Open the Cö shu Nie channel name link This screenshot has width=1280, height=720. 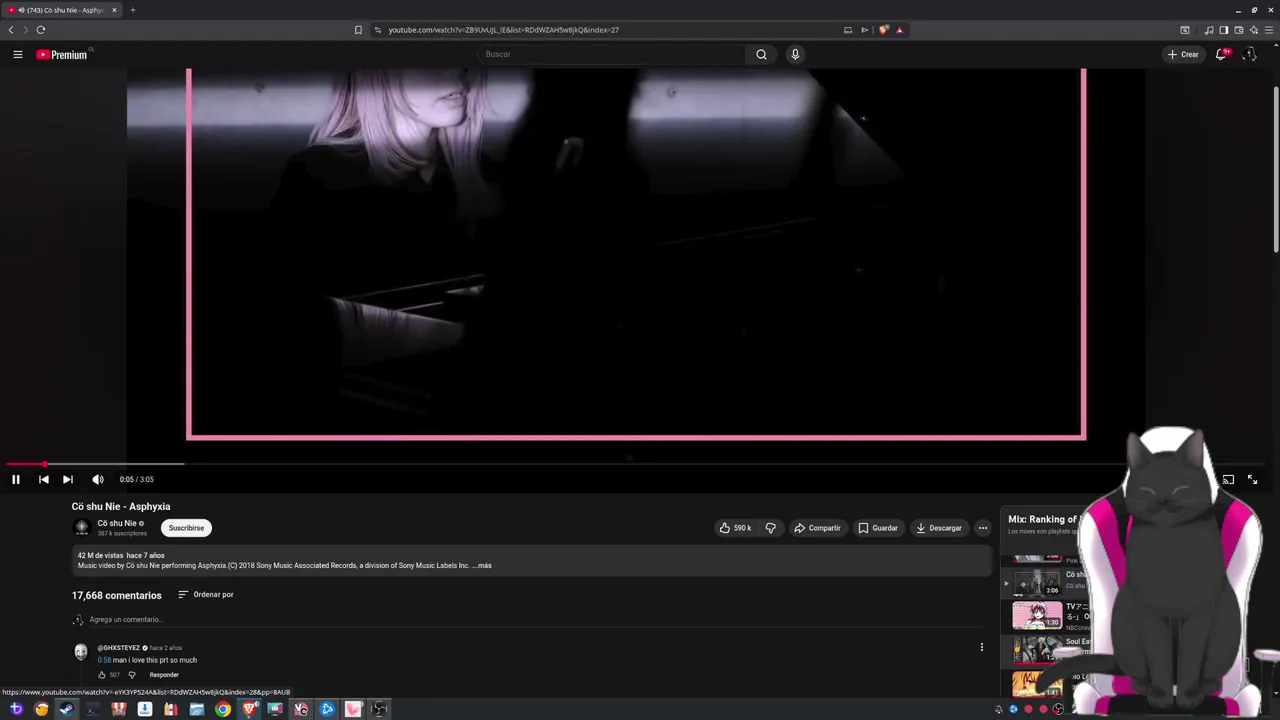tap(117, 523)
